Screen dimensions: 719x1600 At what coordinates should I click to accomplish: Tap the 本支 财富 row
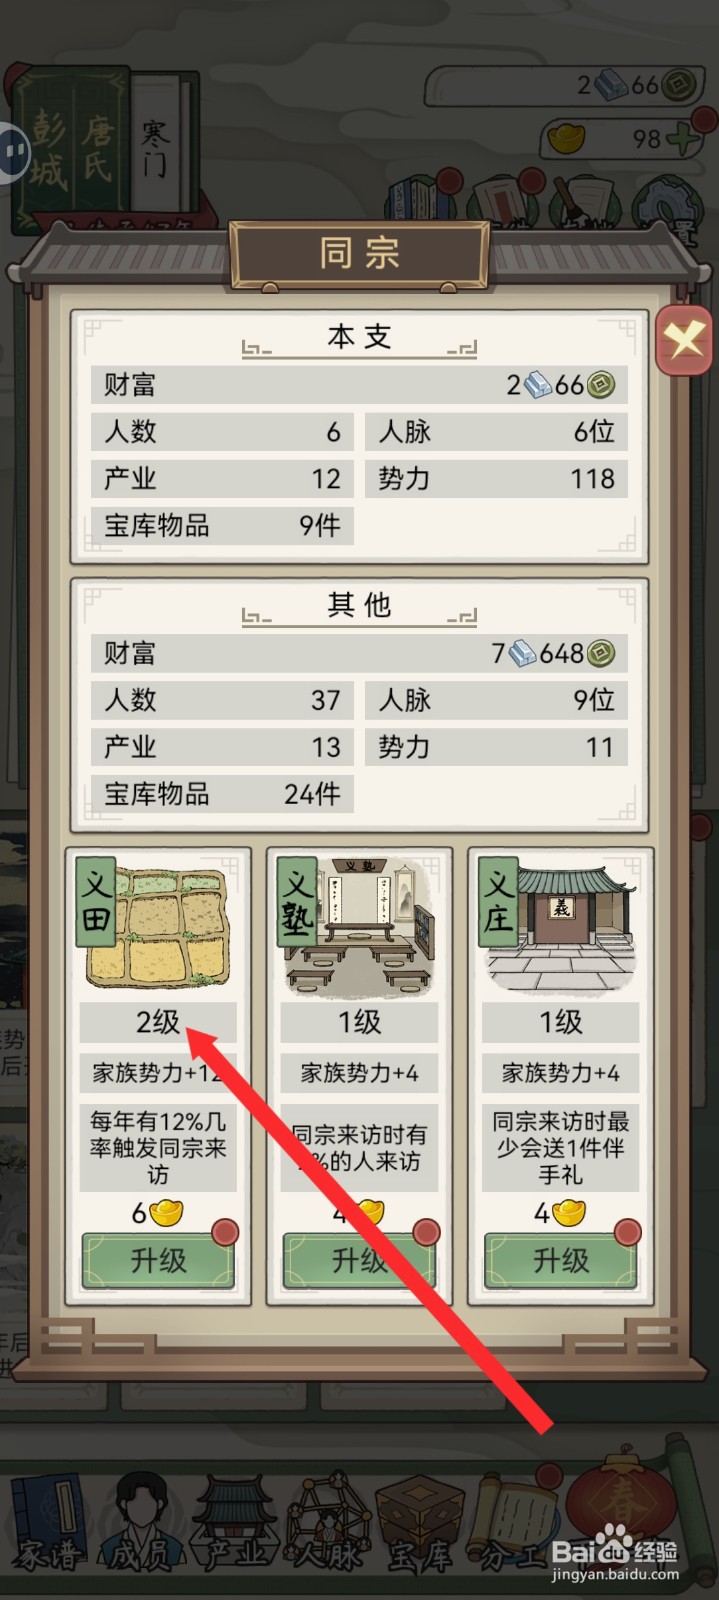pyautogui.click(x=359, y=385)
